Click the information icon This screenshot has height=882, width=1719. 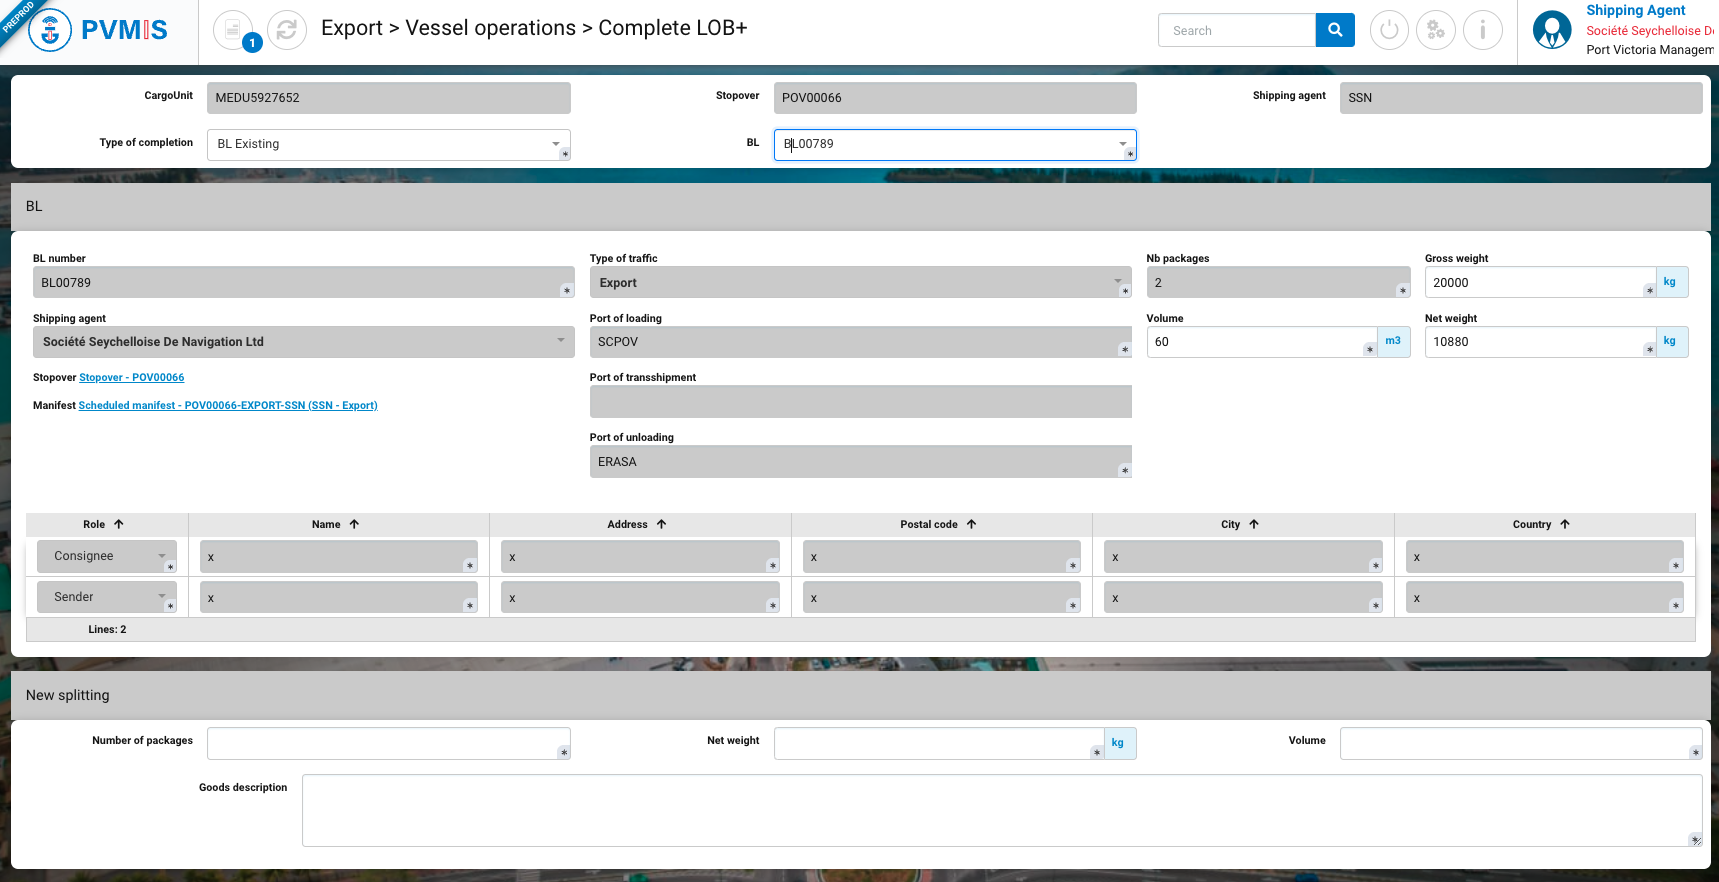coord(1483,30)
